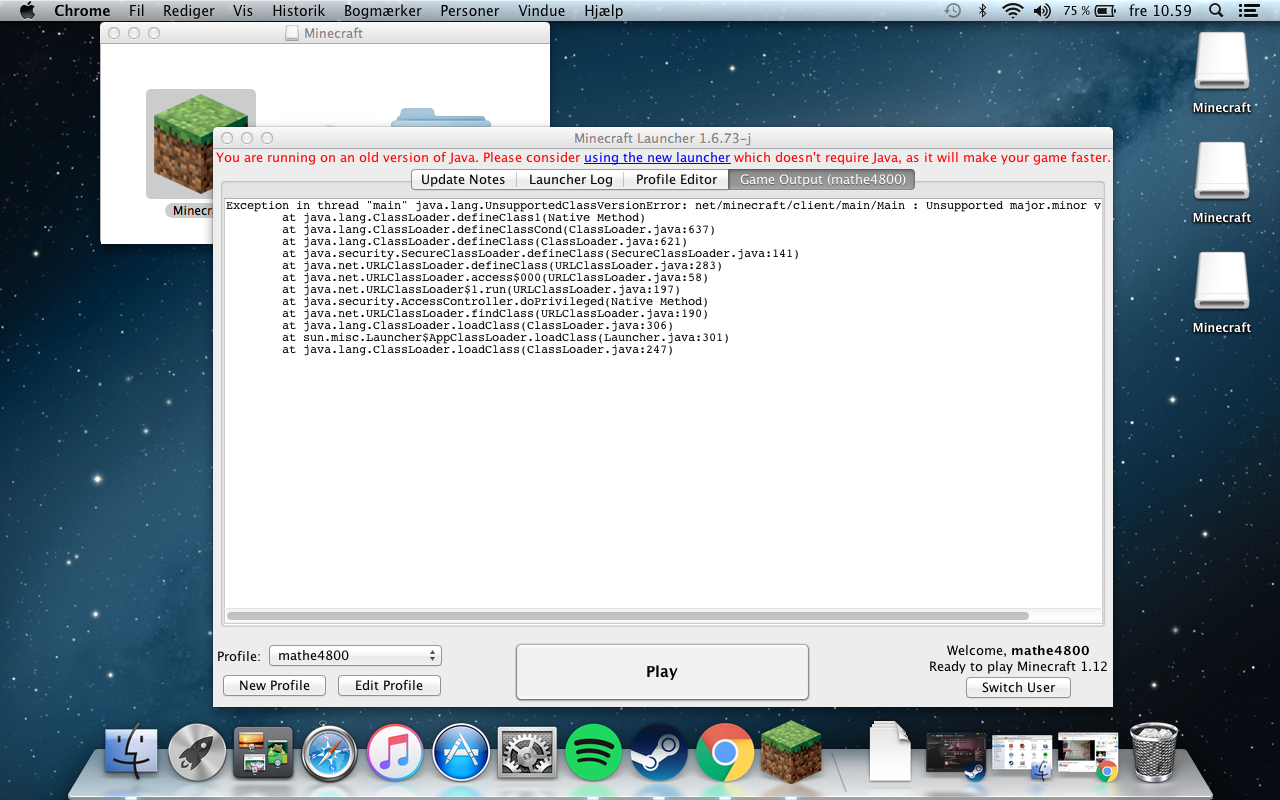Open the volume control in the menu bar
Image resolution: width=1280 pixels, height=800 pixels.
(x=1042, y=11)
